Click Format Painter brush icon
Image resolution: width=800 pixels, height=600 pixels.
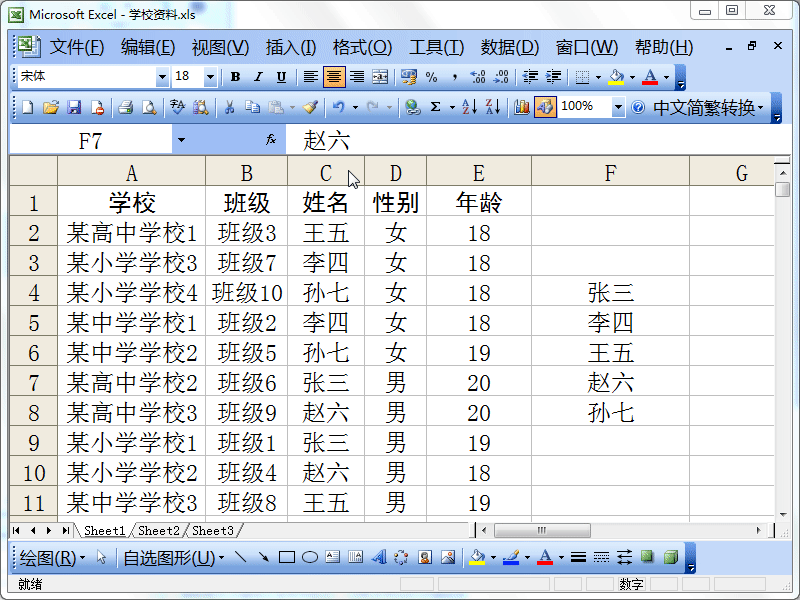point(310,107)
